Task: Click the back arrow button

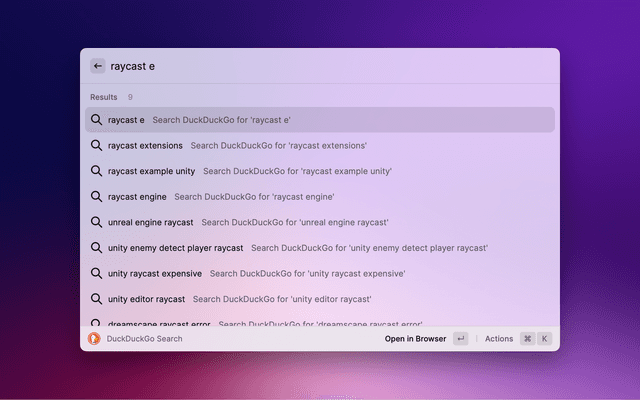Action: click(97, 66)
